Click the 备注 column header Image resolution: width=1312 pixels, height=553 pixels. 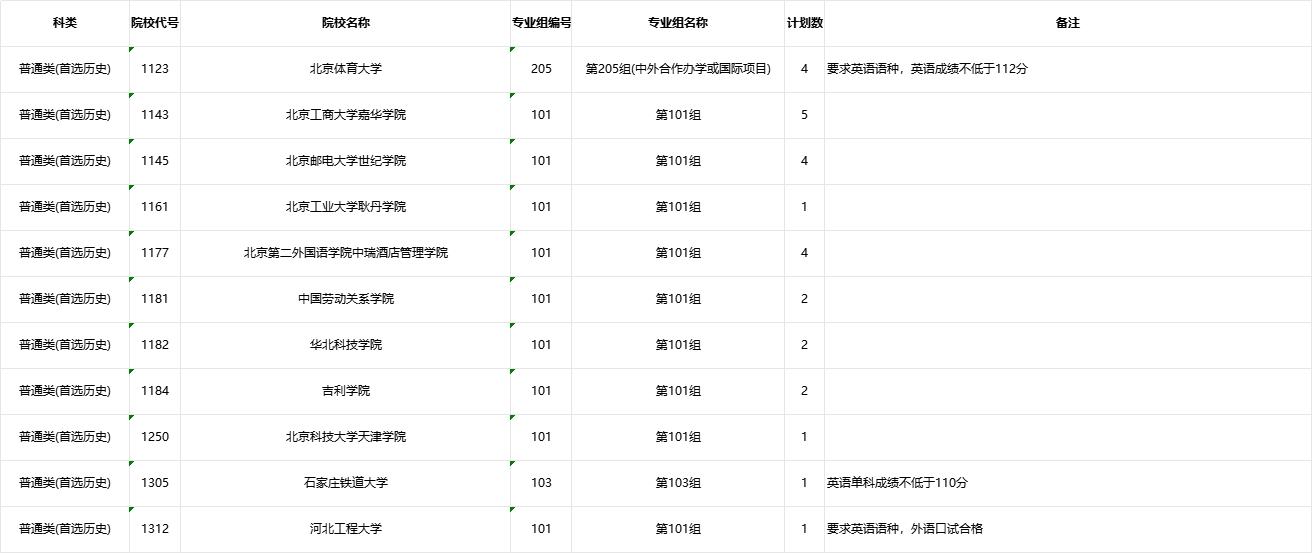[x=1067, y=23]
